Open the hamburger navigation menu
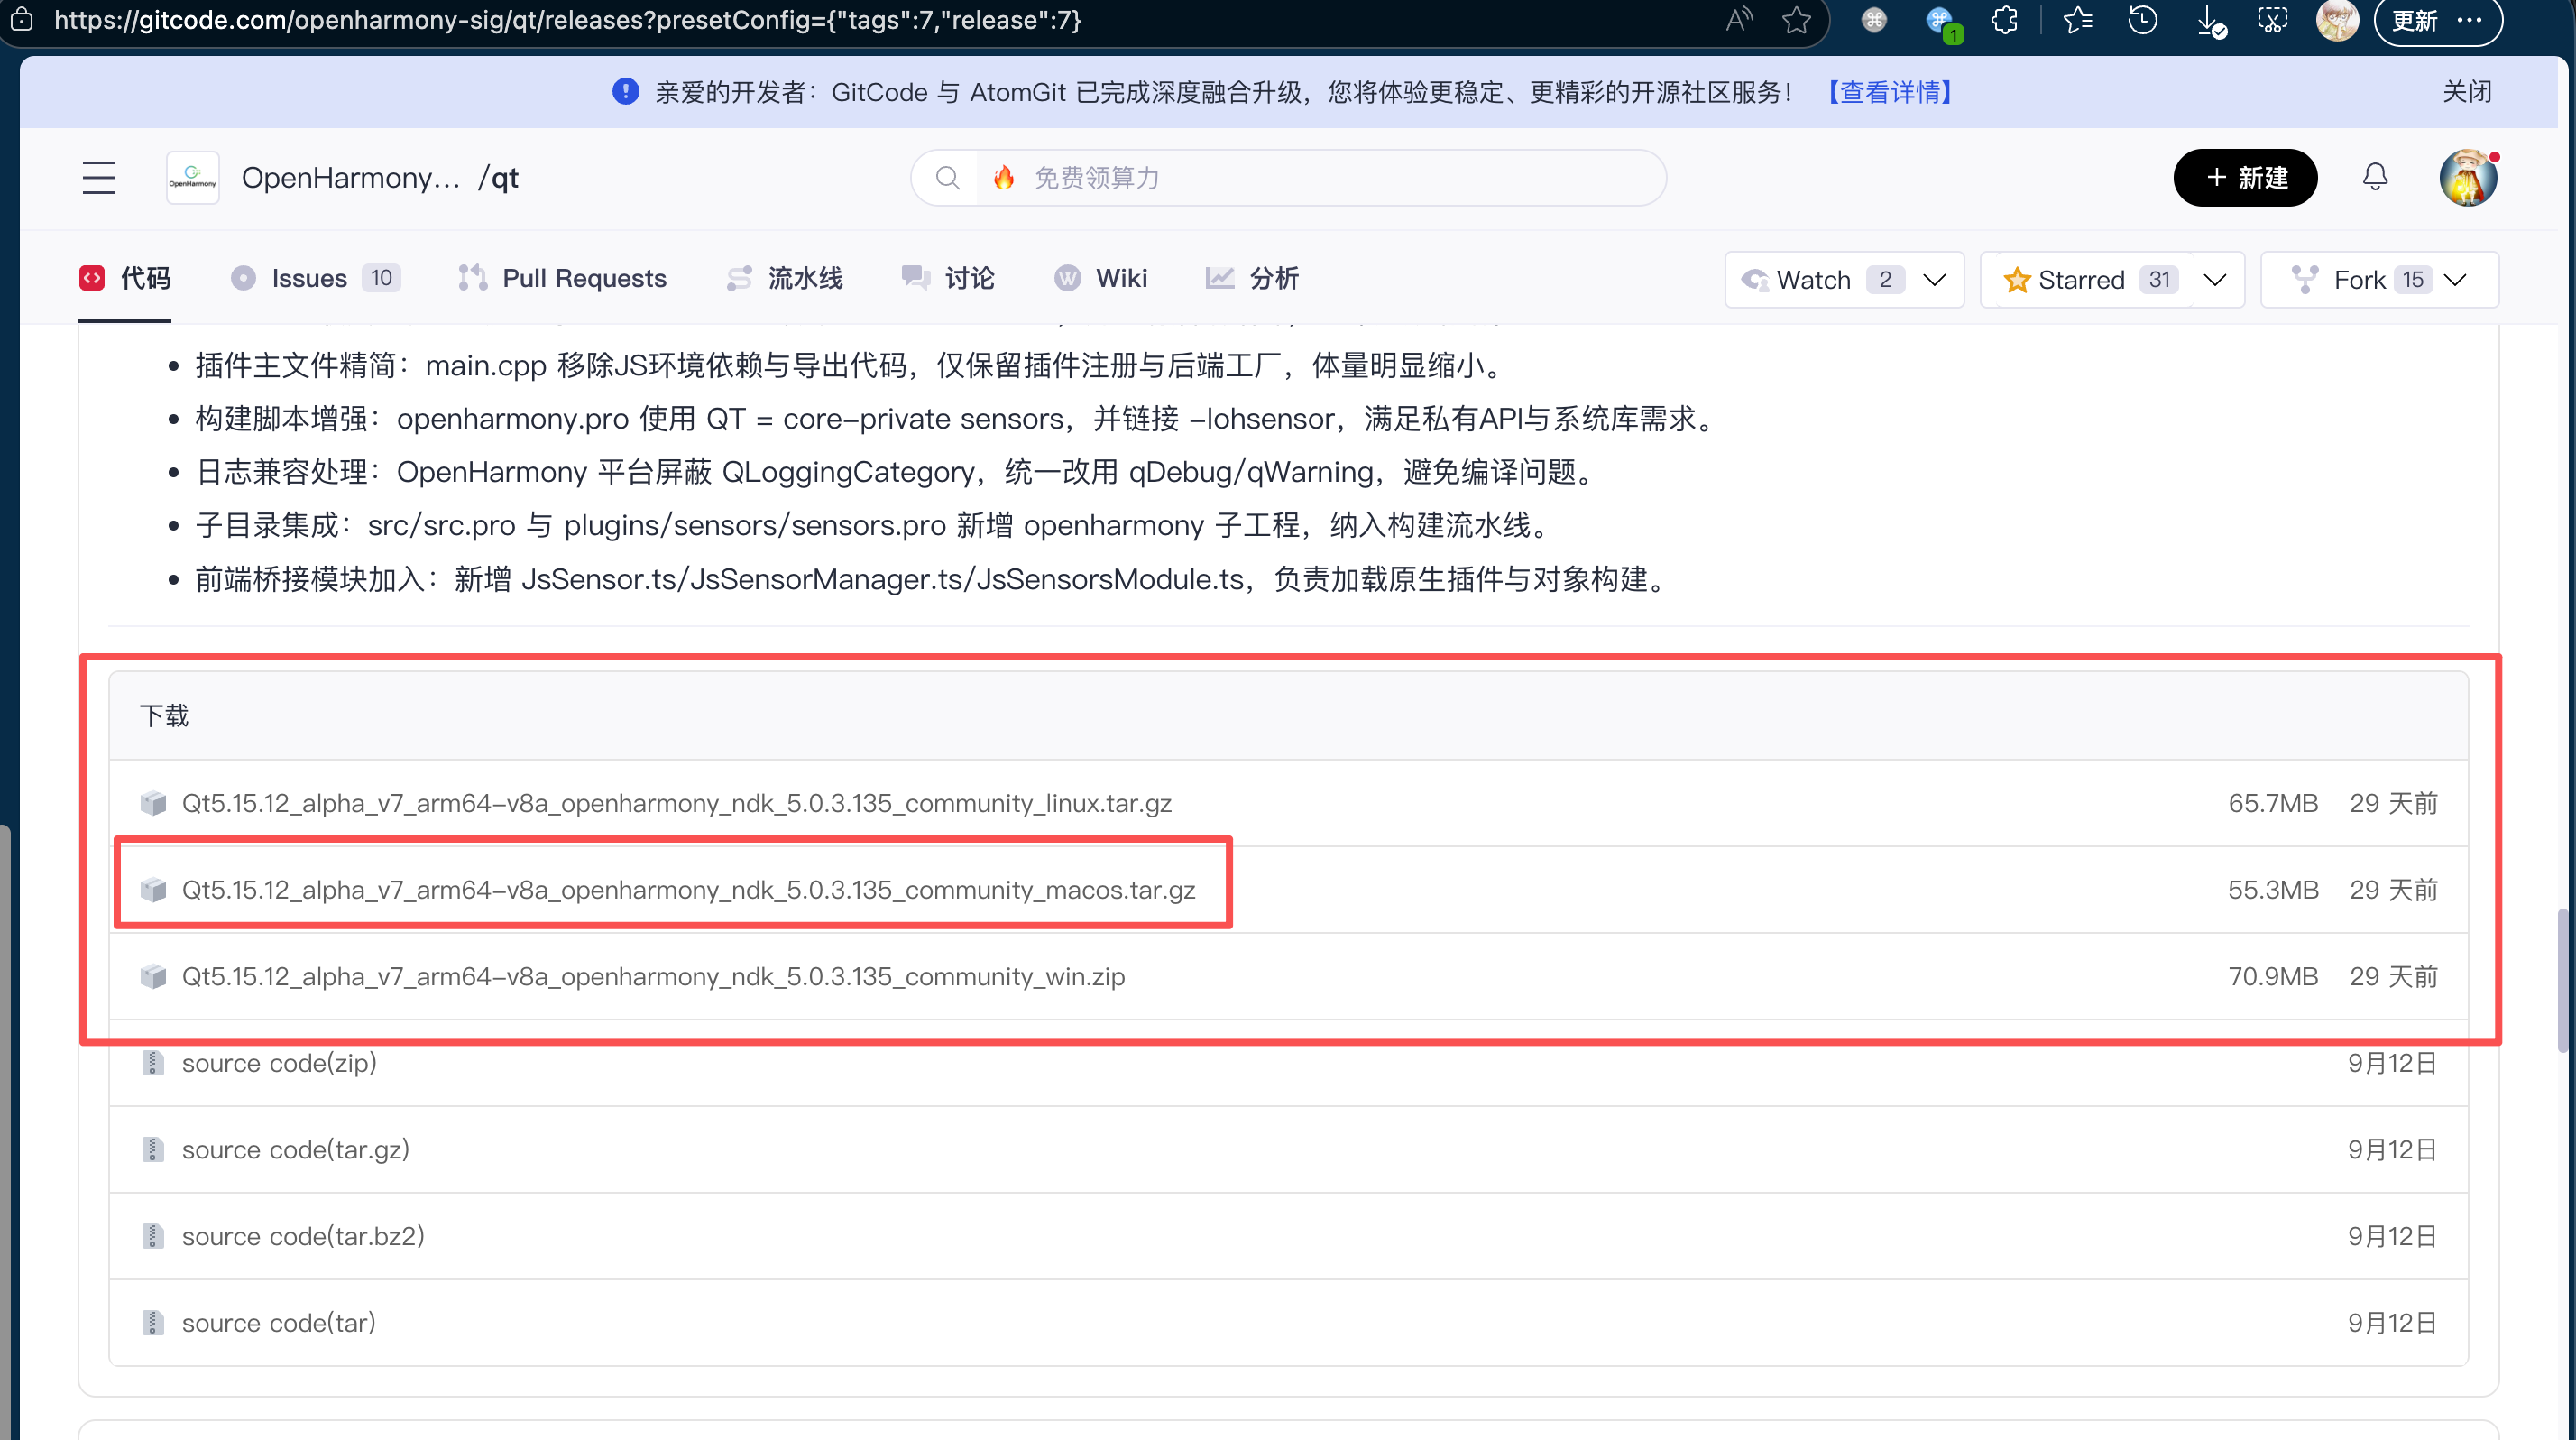2576x1440 pixels. 99,178
